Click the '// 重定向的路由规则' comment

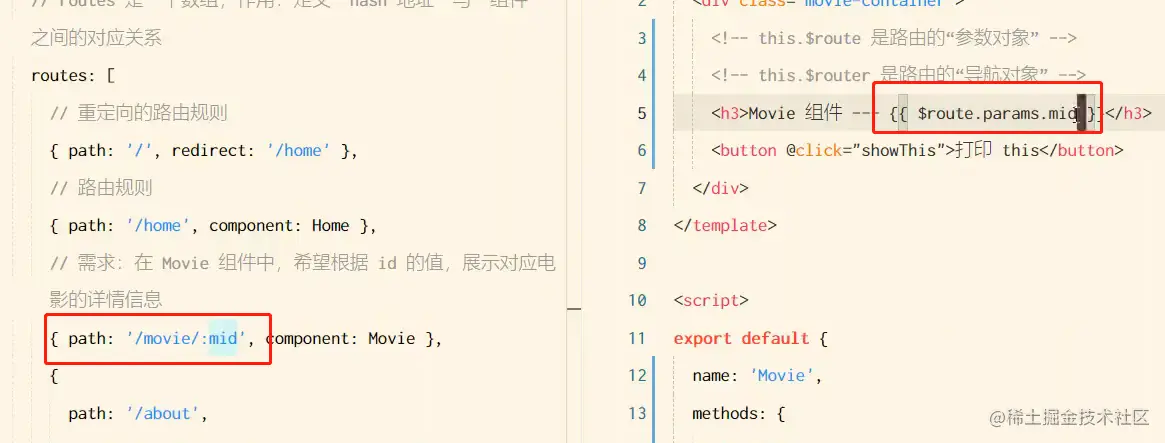tap(138, 113)
